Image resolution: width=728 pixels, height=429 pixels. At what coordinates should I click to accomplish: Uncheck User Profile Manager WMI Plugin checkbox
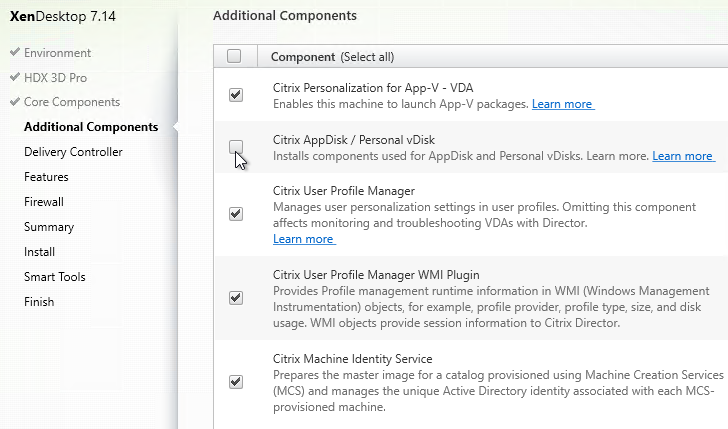click(236, 298)
